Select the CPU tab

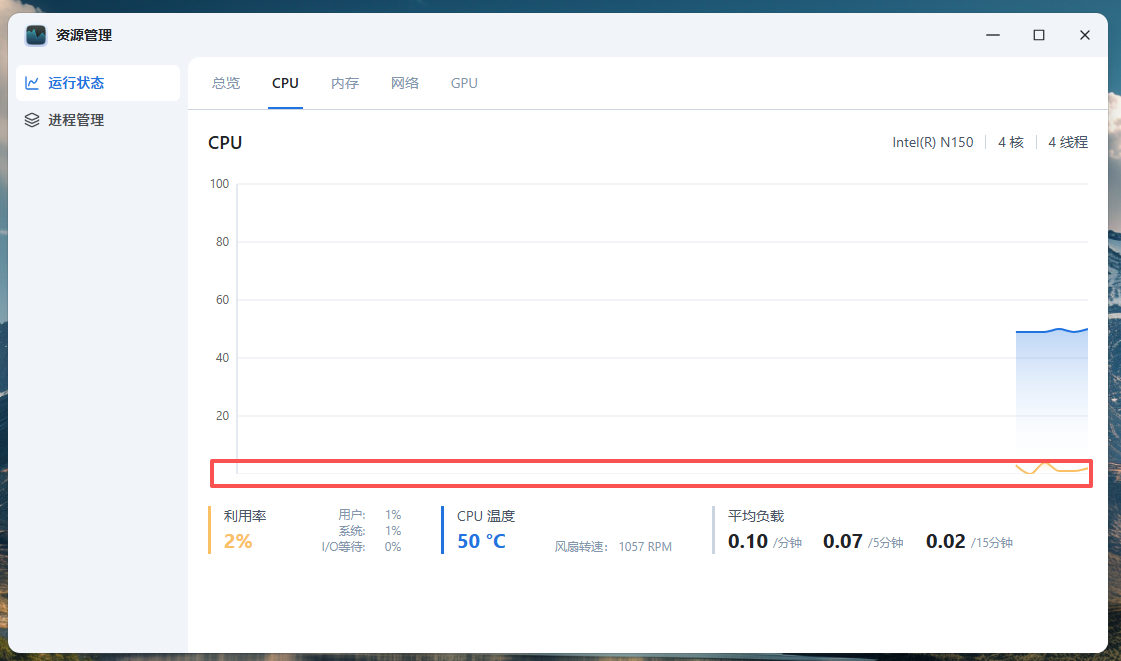[285, 83]
